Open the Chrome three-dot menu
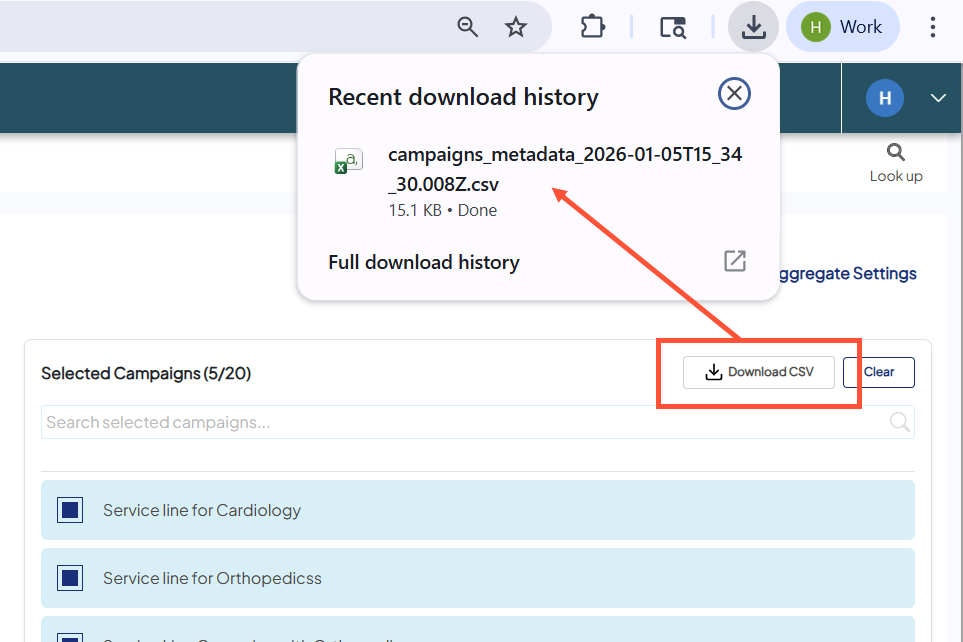 click(x=932, y=27)
